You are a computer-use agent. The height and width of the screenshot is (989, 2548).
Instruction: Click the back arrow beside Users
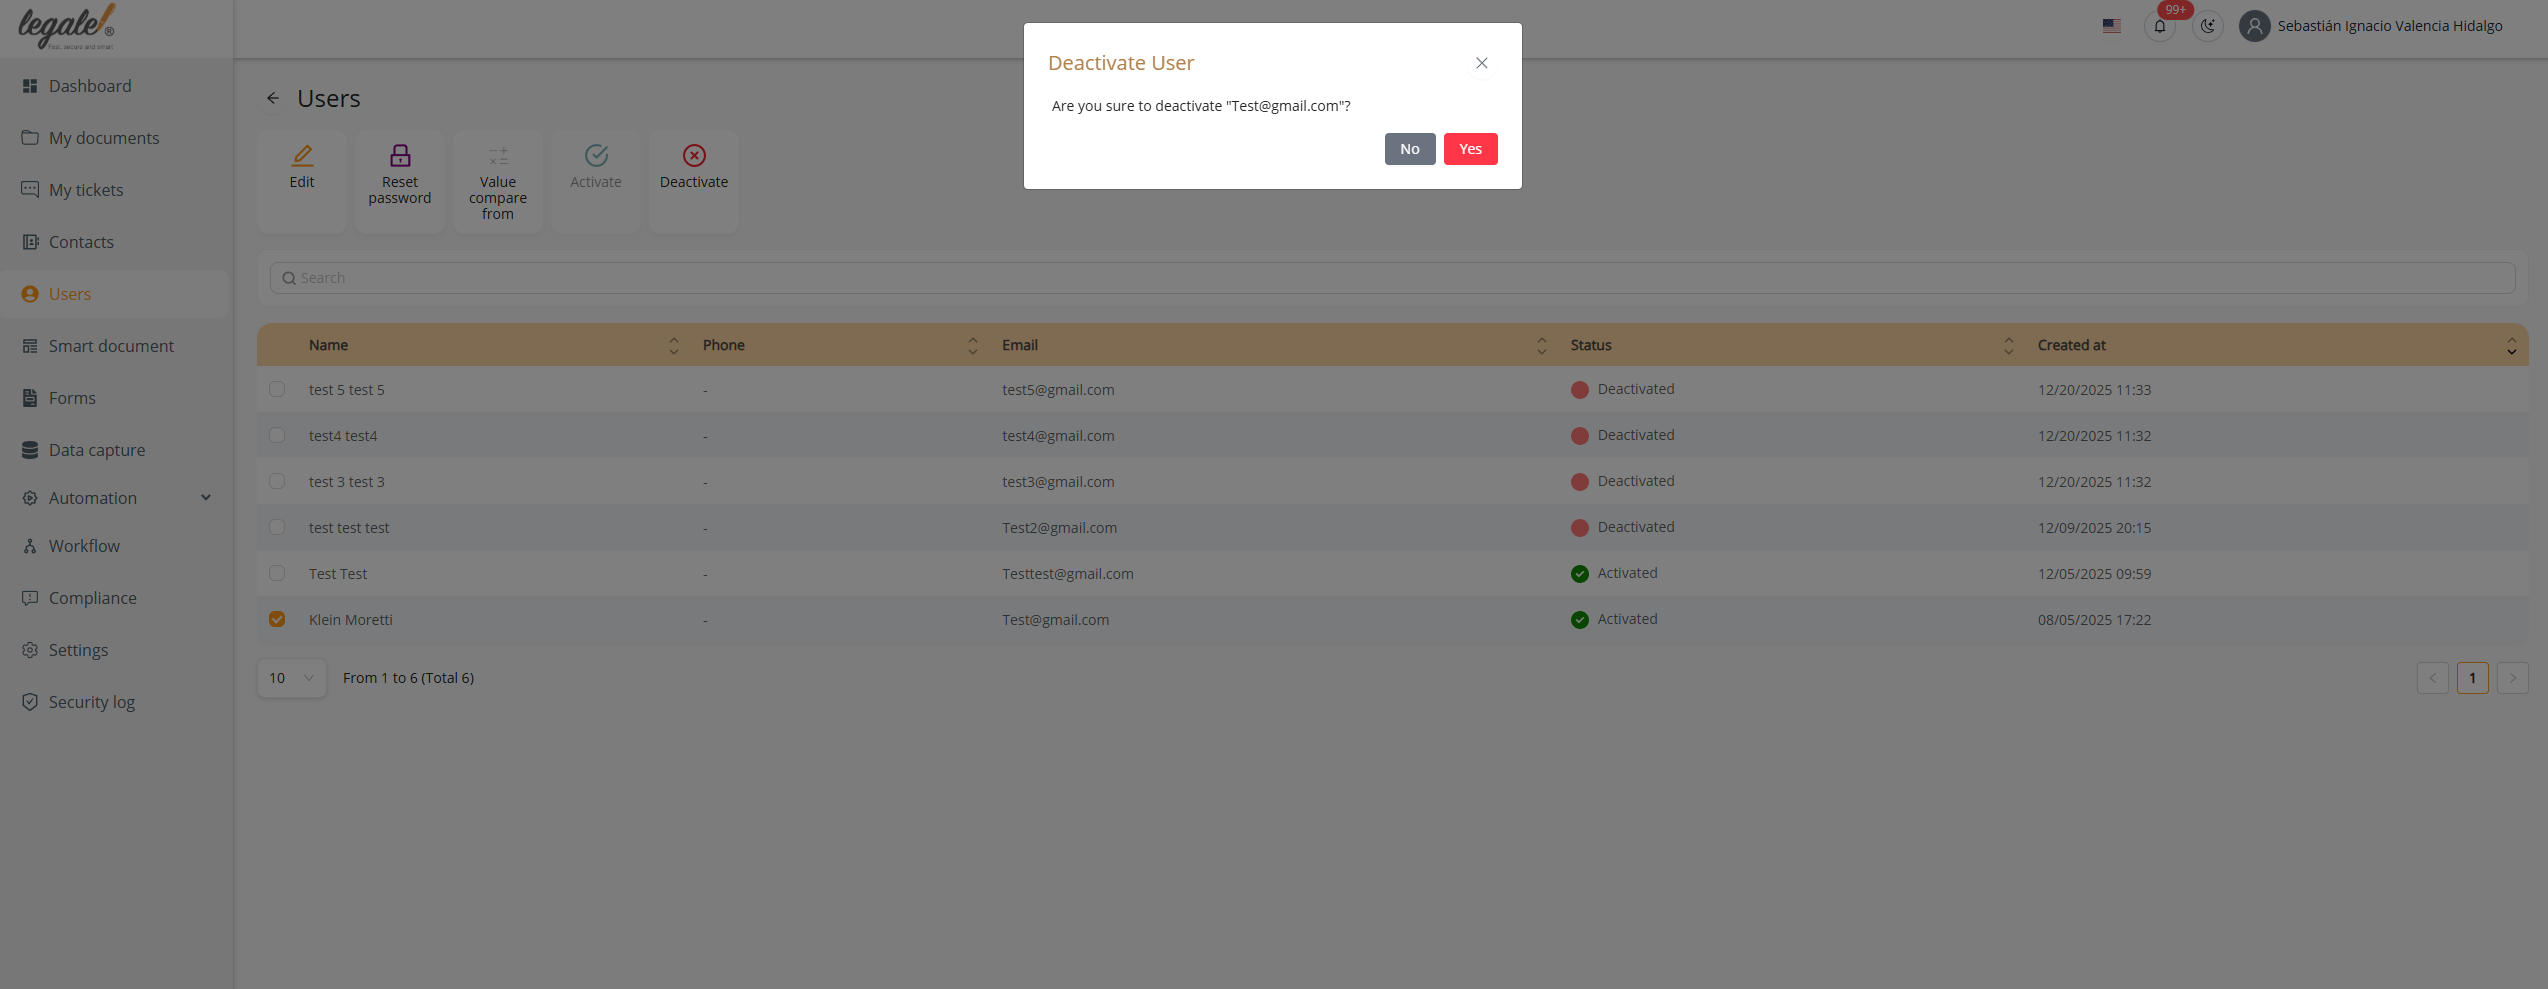[x=273, y=98]
